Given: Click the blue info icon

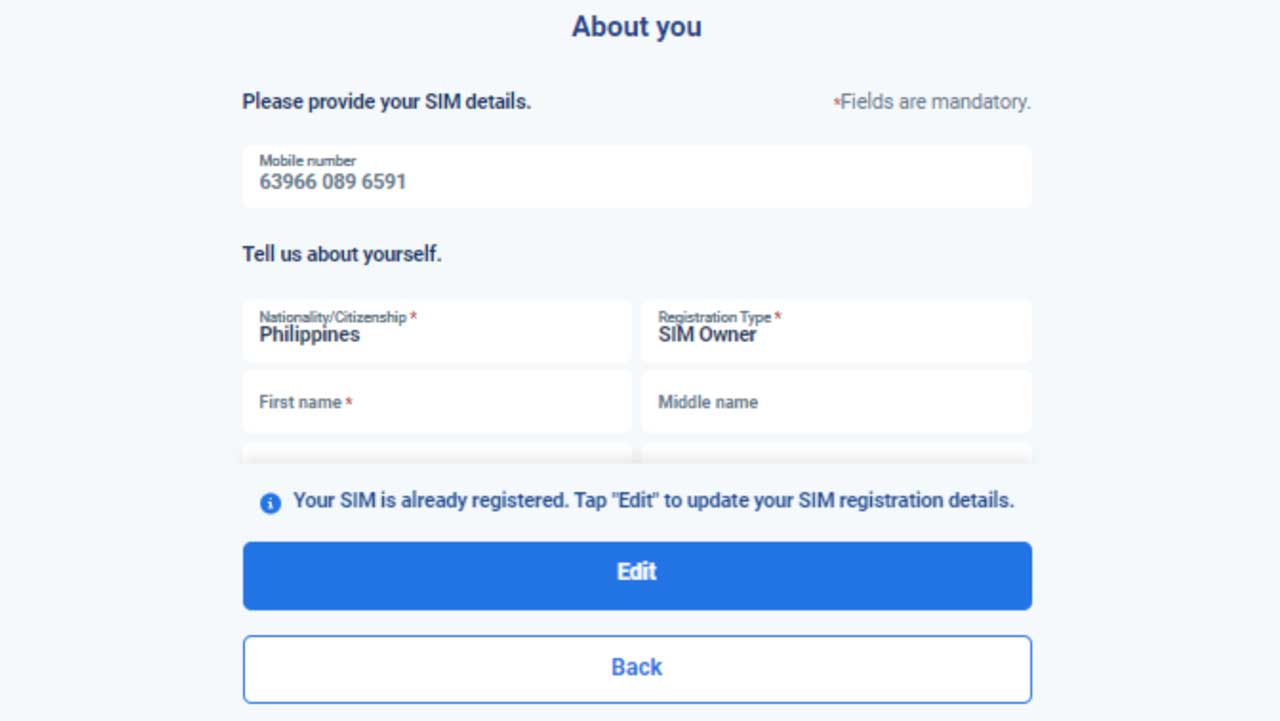Looking at the screenshot, I should 270,503.
